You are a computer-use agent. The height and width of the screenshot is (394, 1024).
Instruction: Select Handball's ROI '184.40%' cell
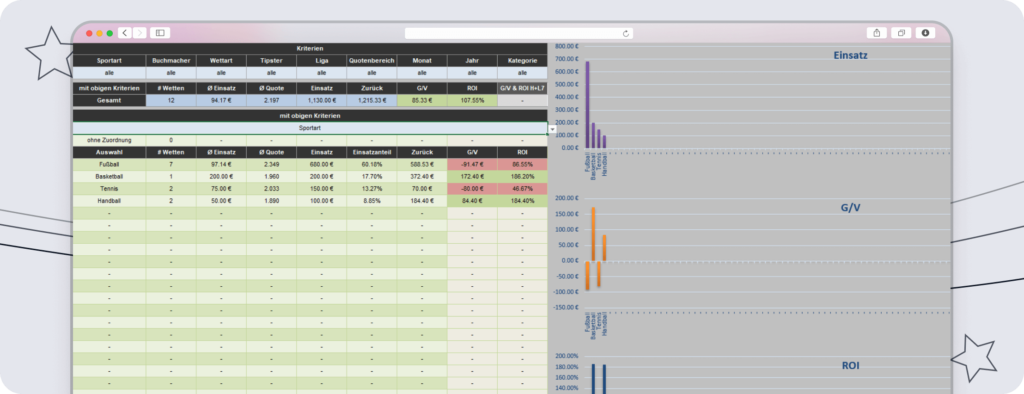click(522, 201)
